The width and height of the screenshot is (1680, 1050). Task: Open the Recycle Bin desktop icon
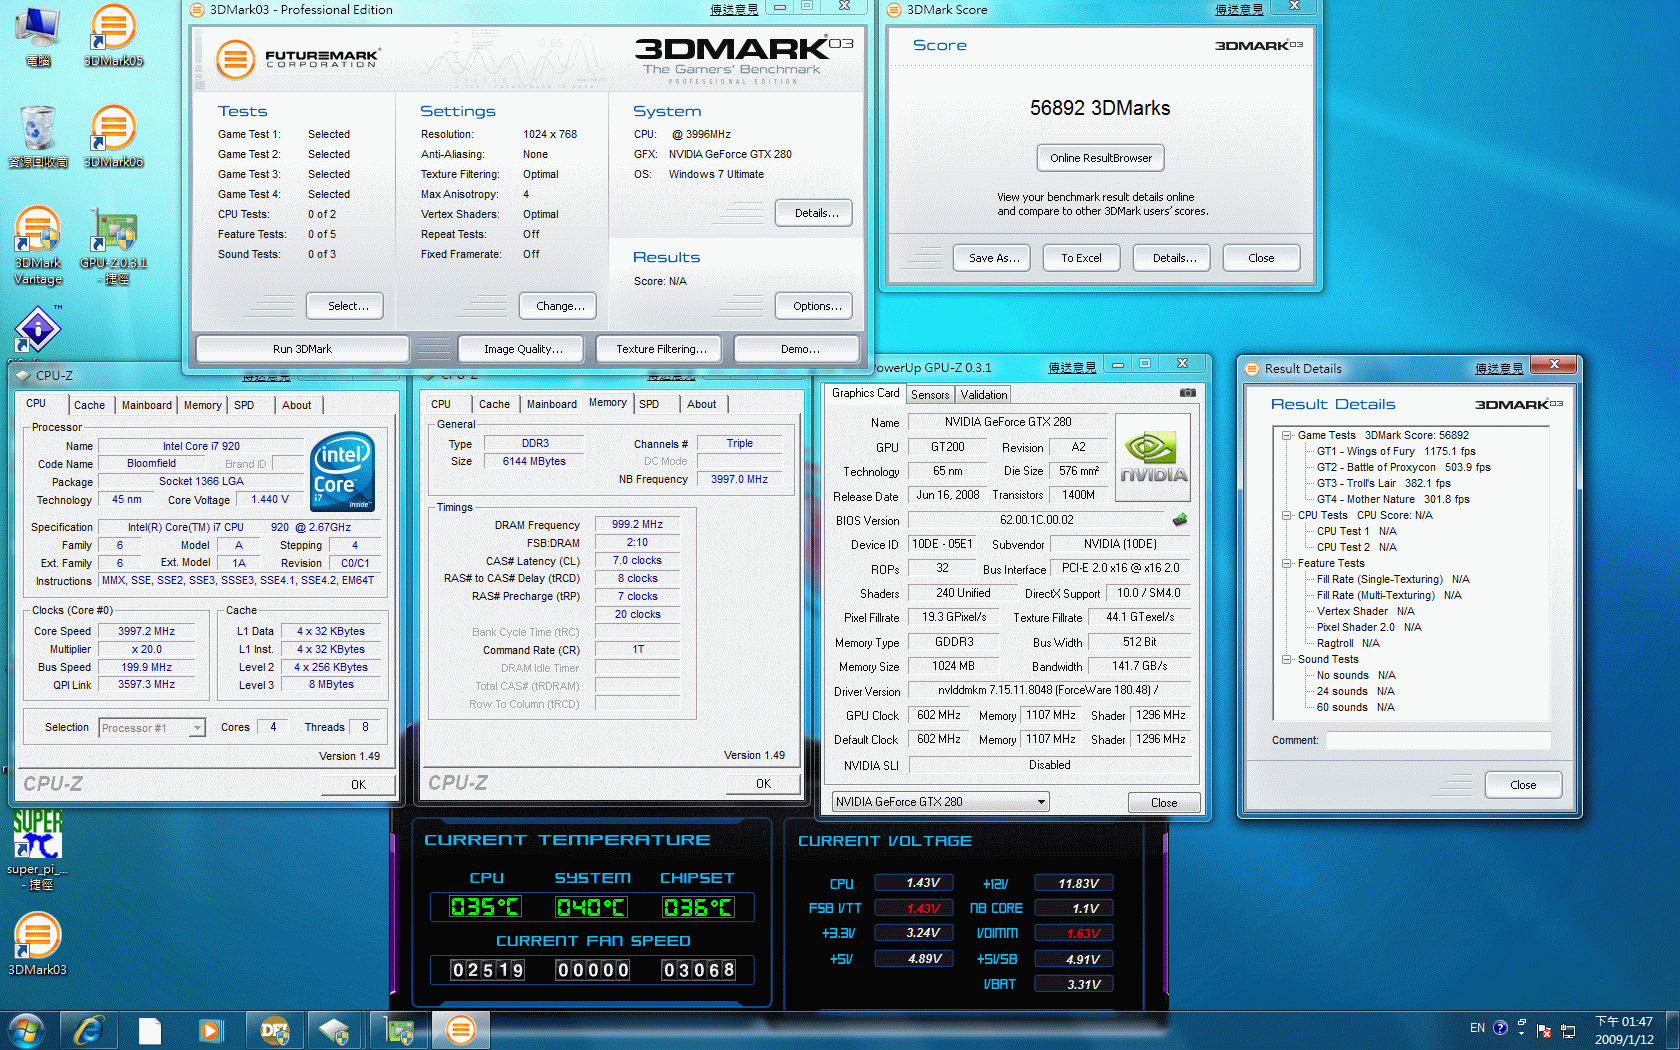tap(38, 136)
